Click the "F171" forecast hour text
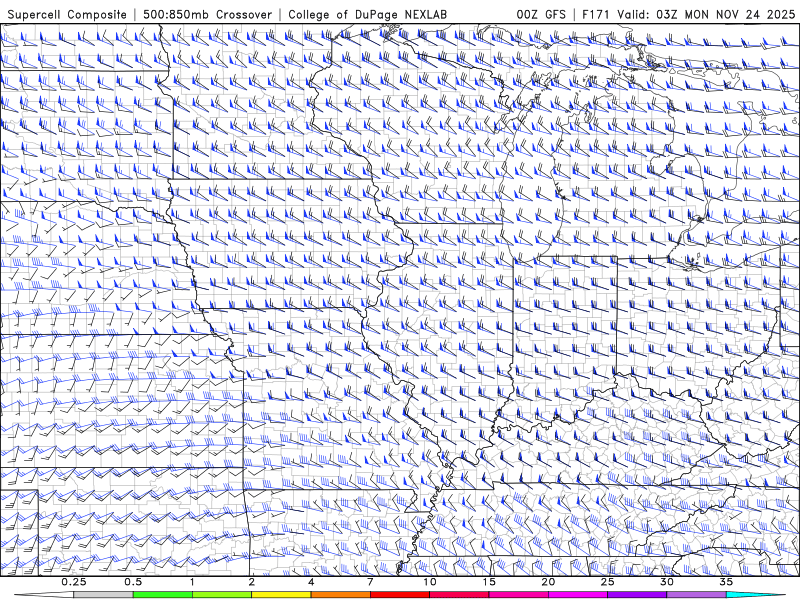 click(596, 14)
